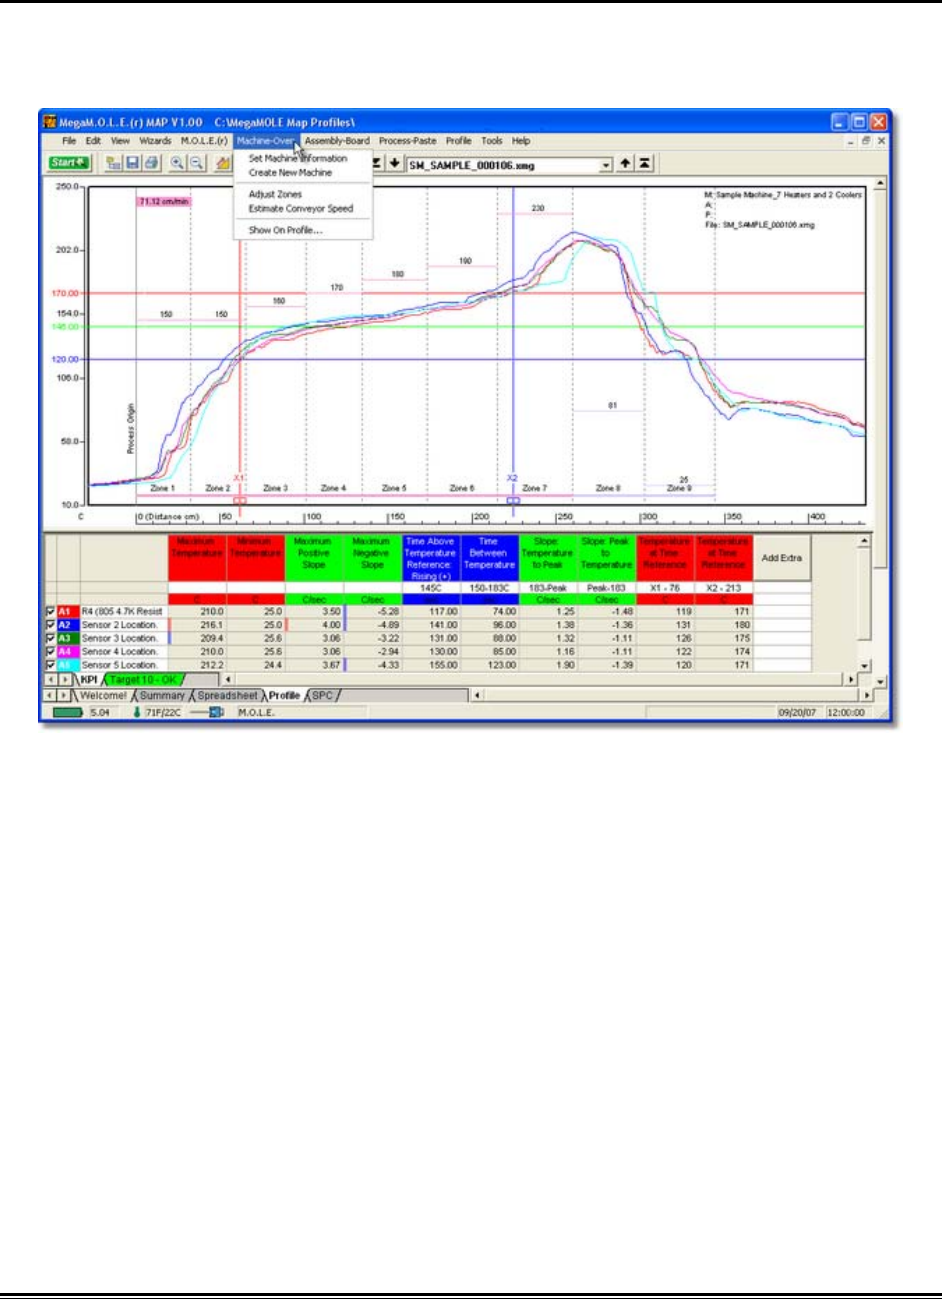Click the X2 cursor handle on distance axis
This screenshot has width=942, height=1299.
tap(513, 500)
